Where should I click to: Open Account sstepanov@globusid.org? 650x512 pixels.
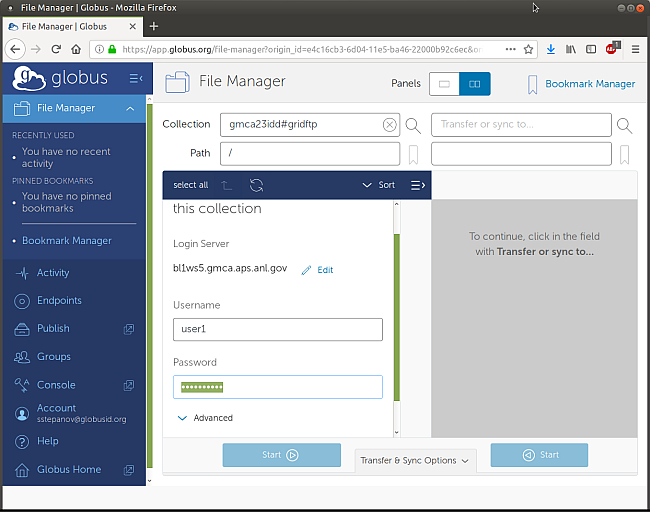[x=81, y=413]
